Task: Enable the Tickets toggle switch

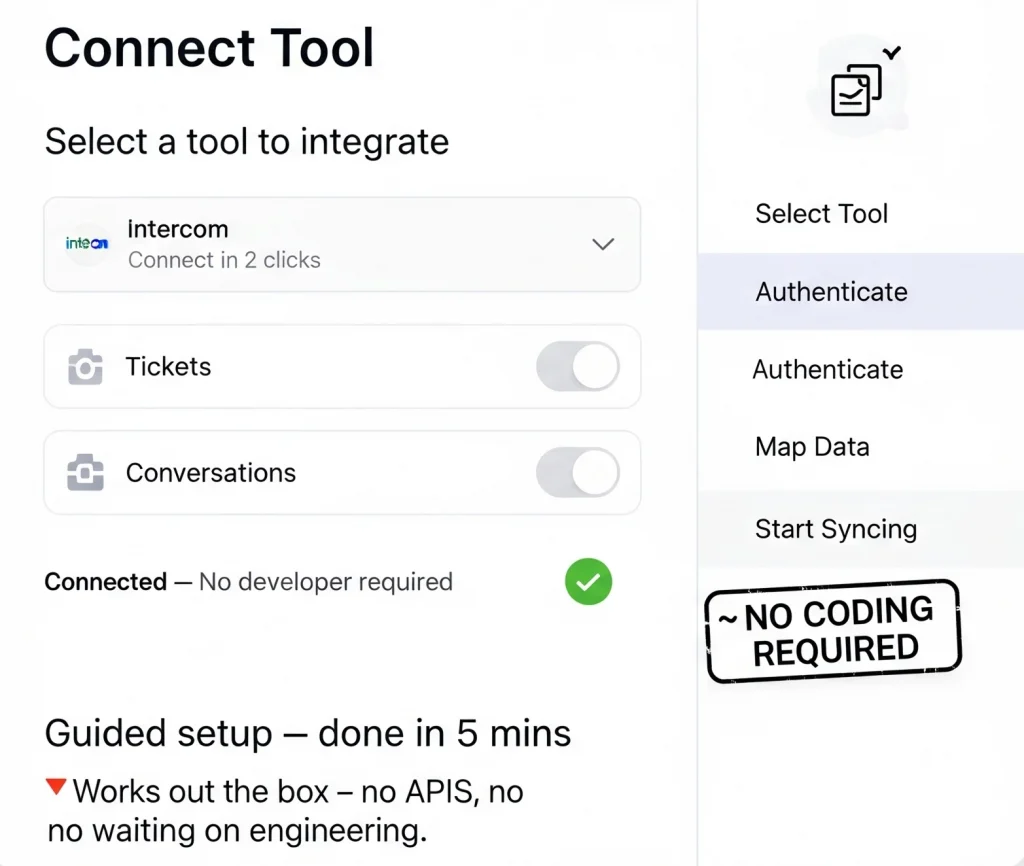Action: pos(577,367)
